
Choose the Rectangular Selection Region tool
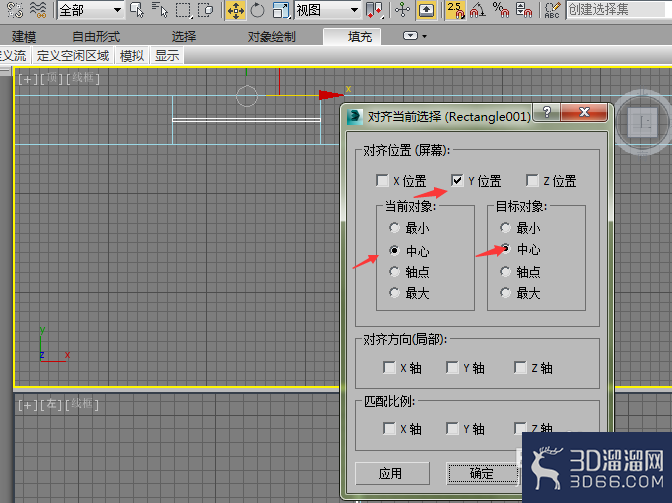point(183,10)
